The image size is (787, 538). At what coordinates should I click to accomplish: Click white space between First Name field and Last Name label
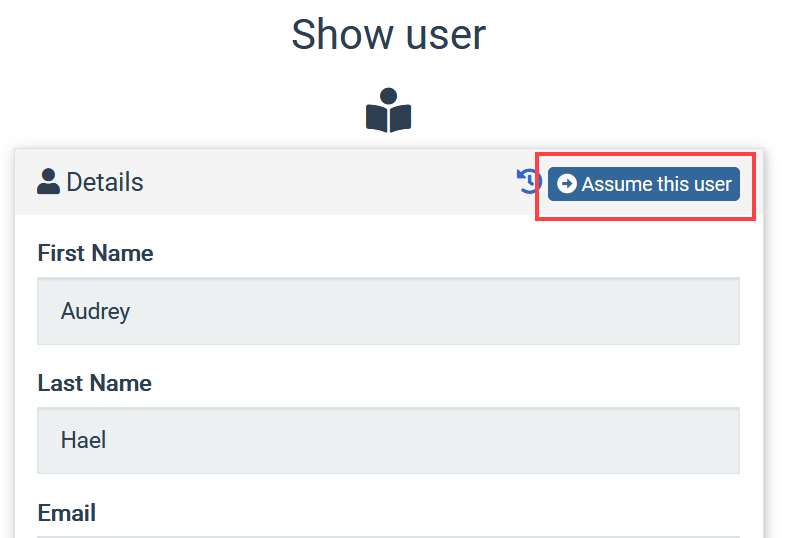(x=388, y=358)
